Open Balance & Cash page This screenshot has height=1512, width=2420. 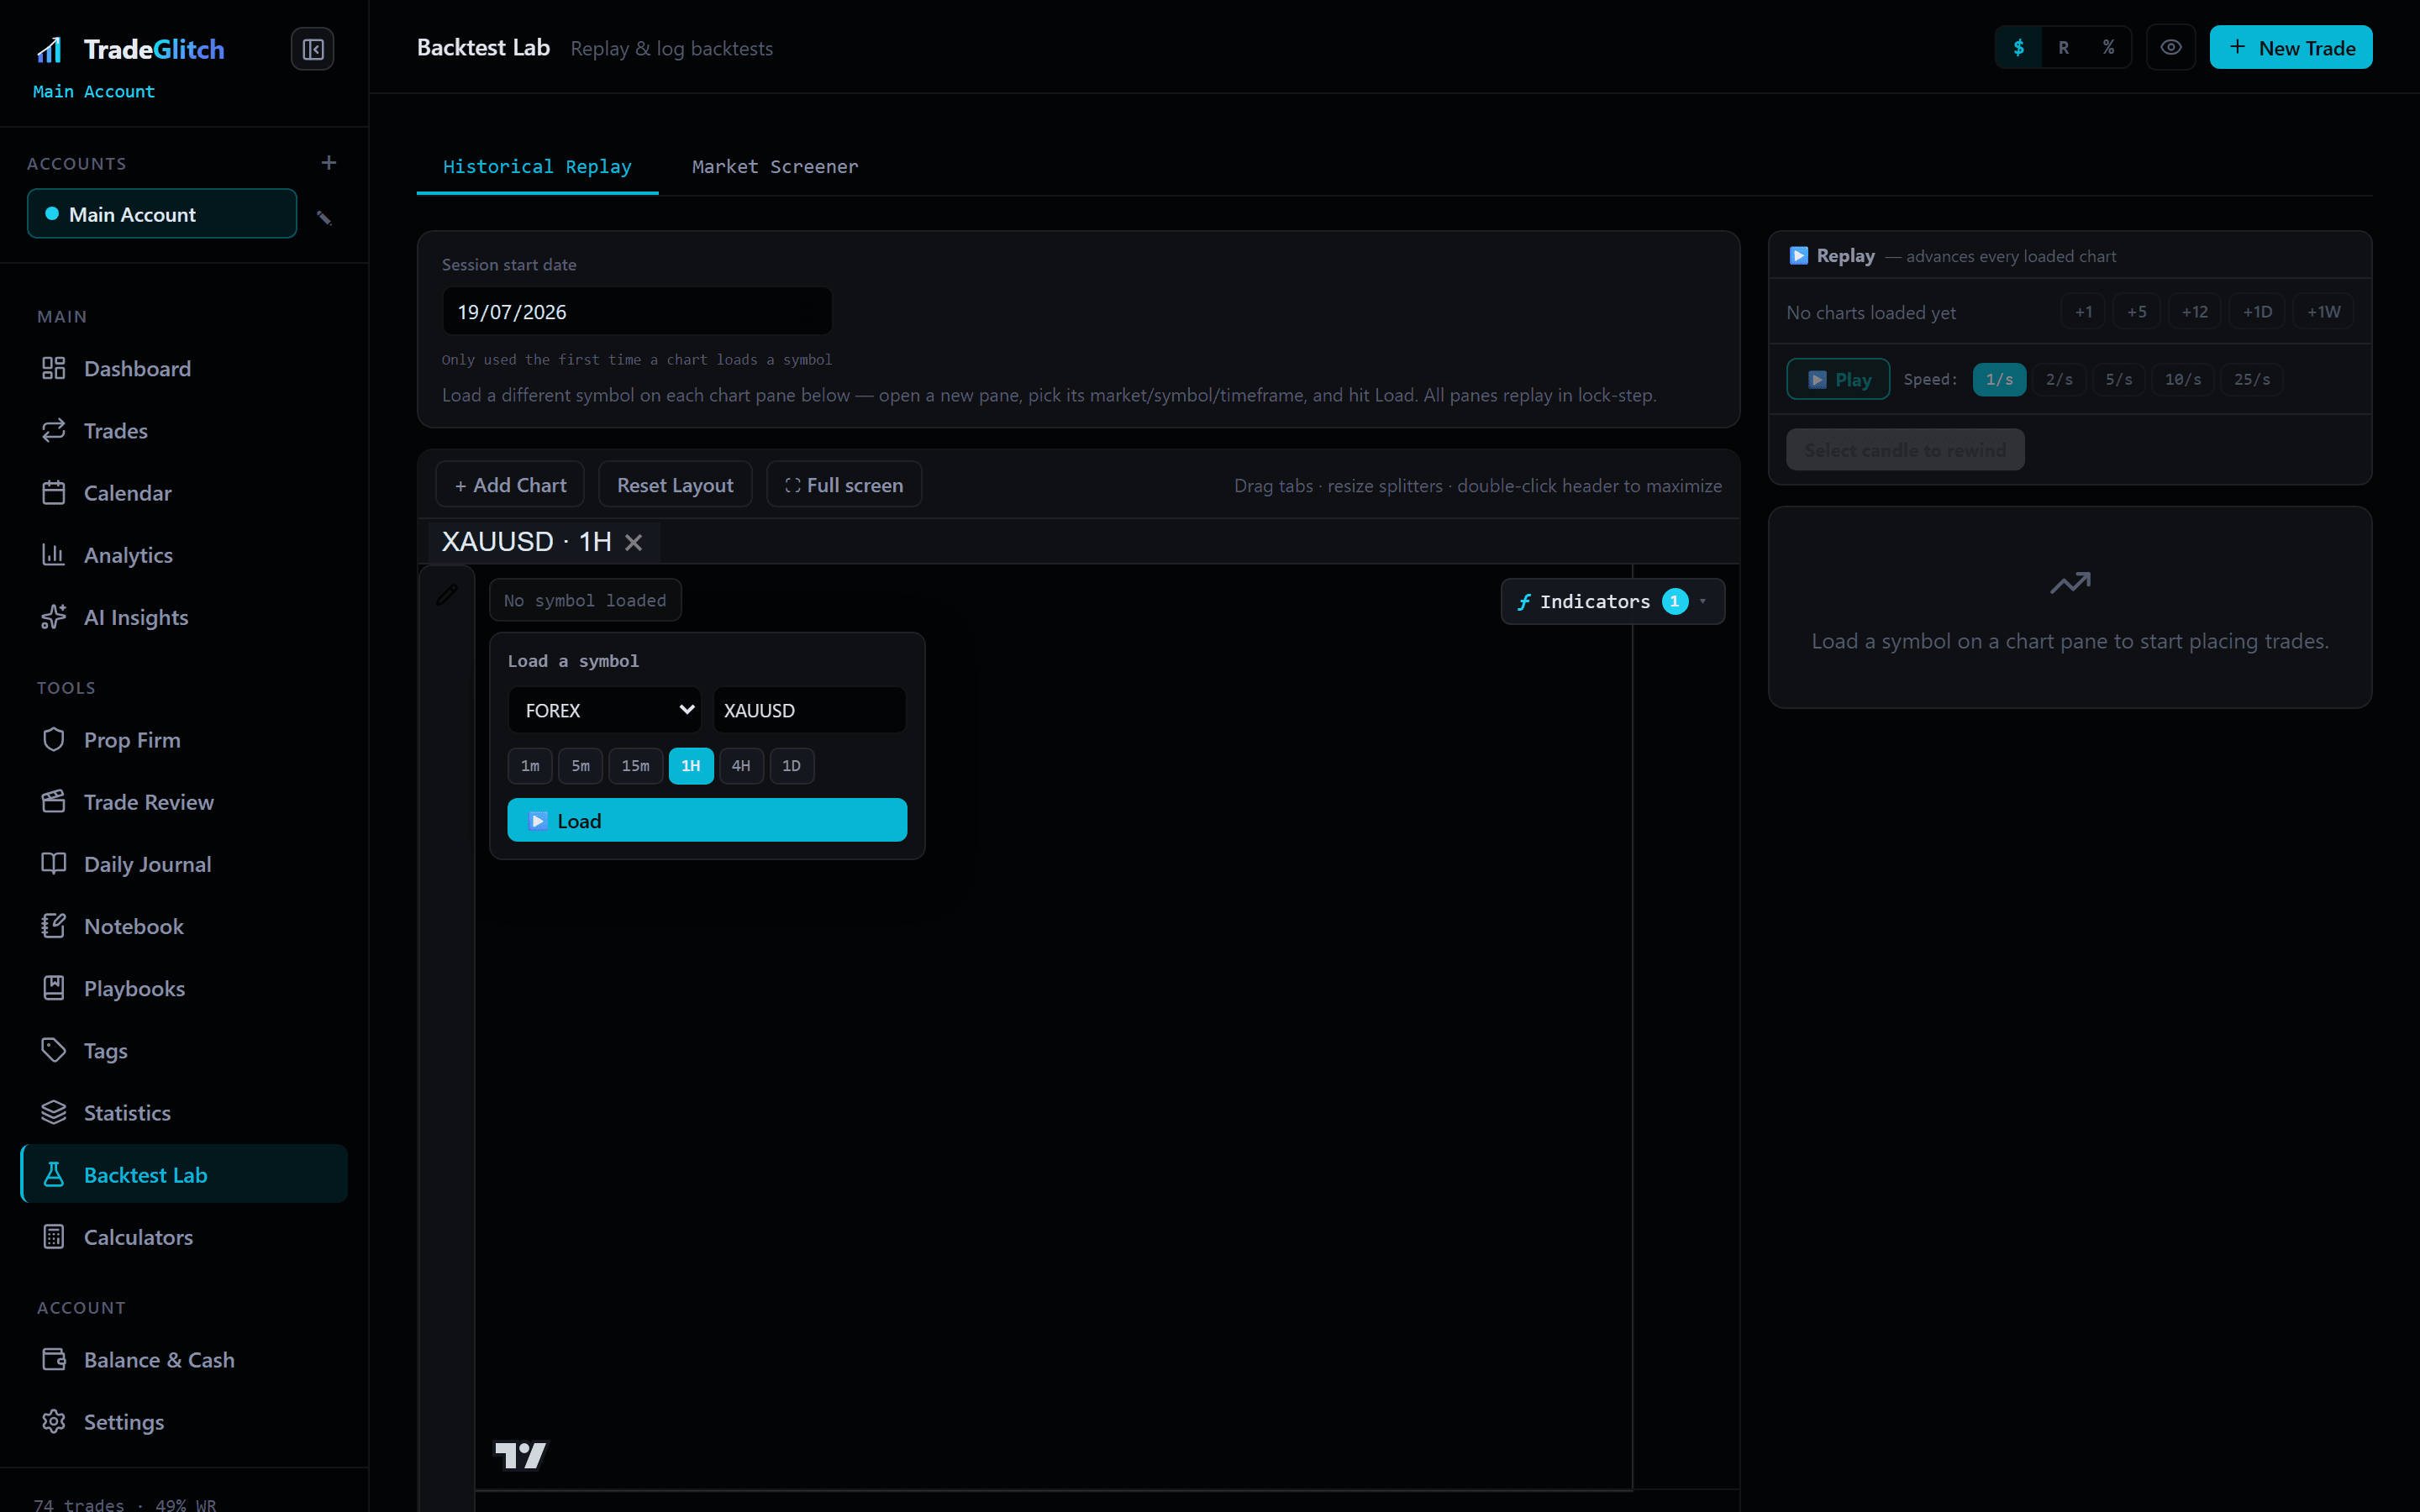pos(184,1360)
